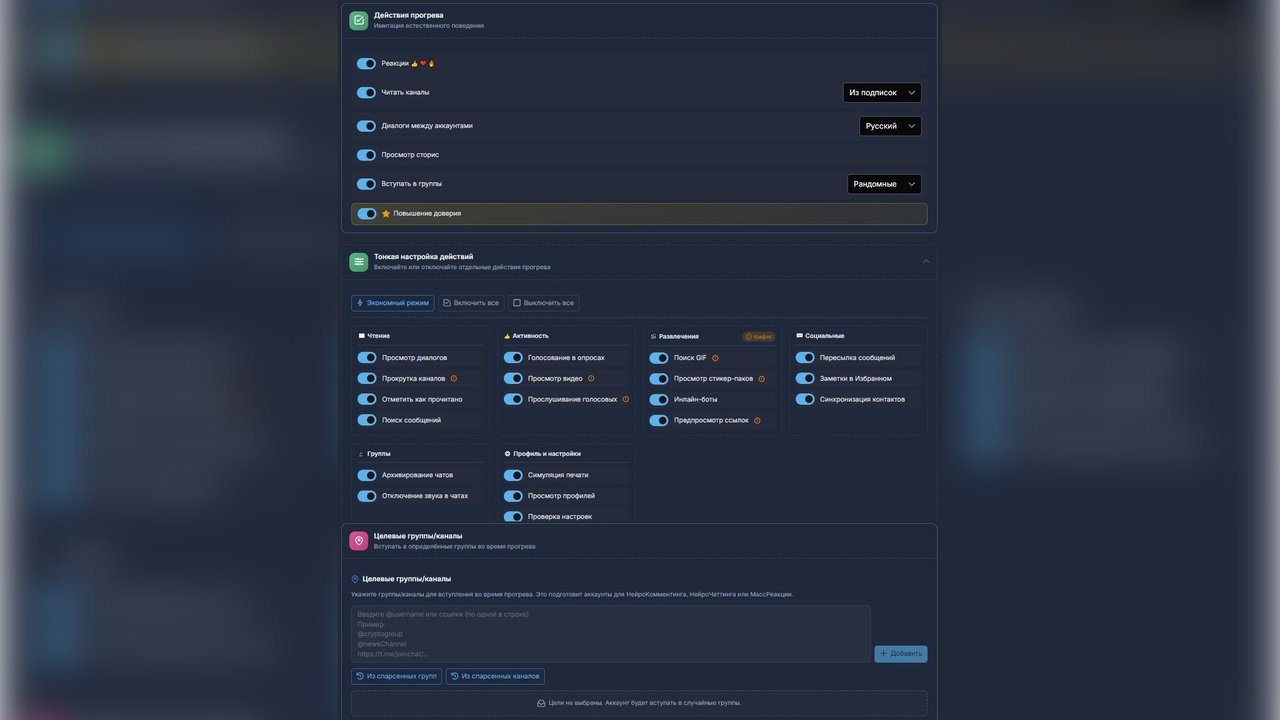Toggle the Просмотр стикер-паков switch
The height and width of the screenshot is (720, 1280).
coord(659,379)
